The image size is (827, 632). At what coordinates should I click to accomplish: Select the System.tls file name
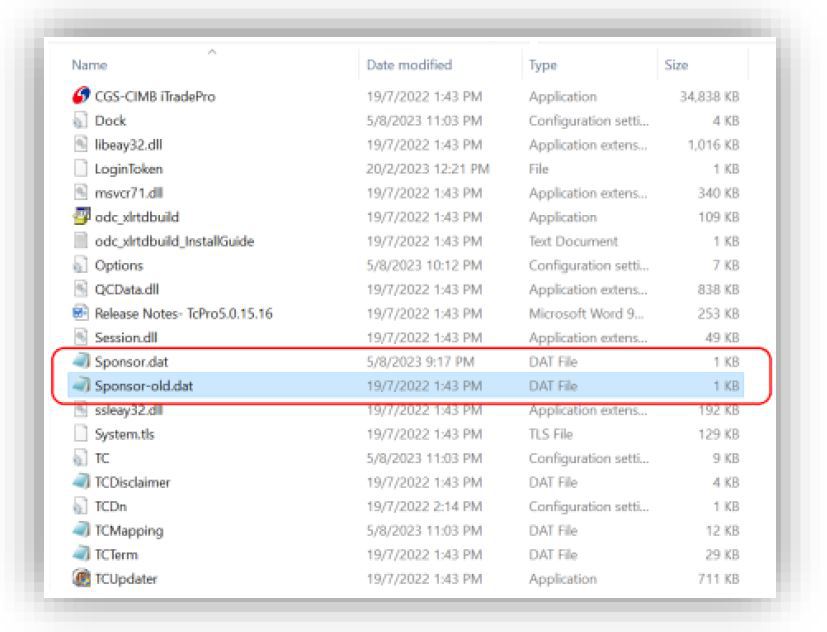tap(125, 434)
